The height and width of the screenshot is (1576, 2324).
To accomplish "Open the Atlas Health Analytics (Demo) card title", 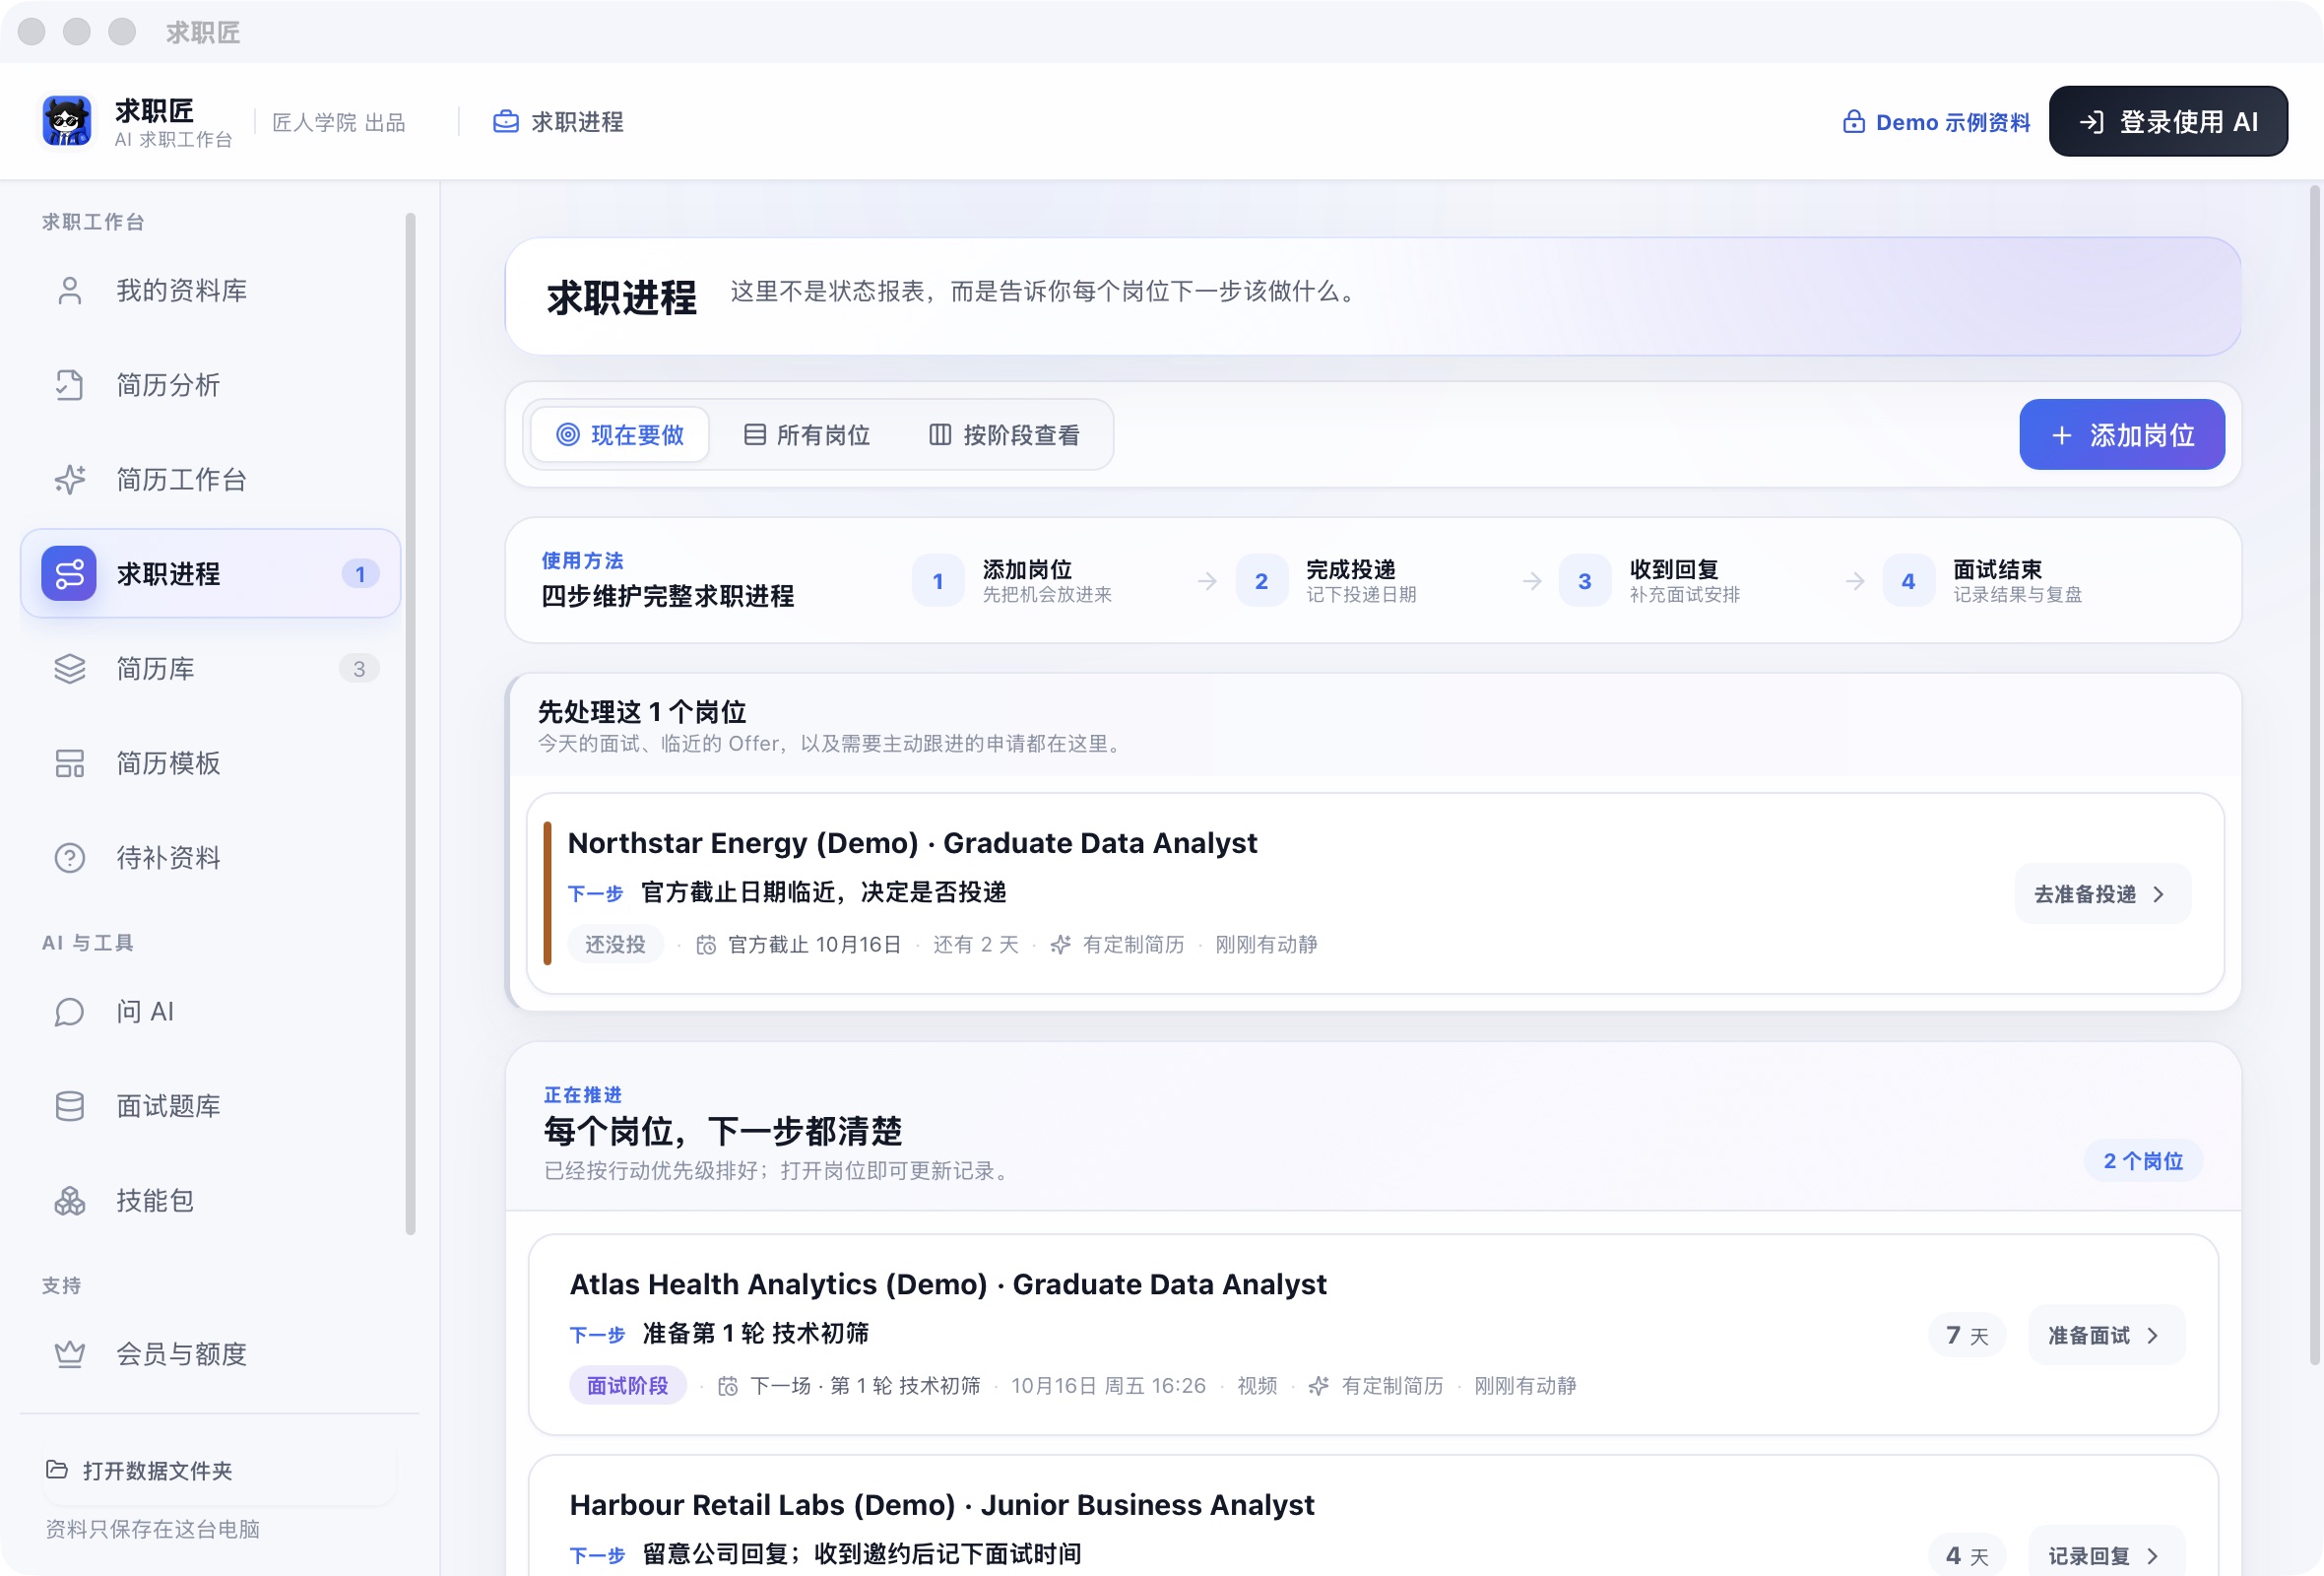I will click(x=948, y=1284).
